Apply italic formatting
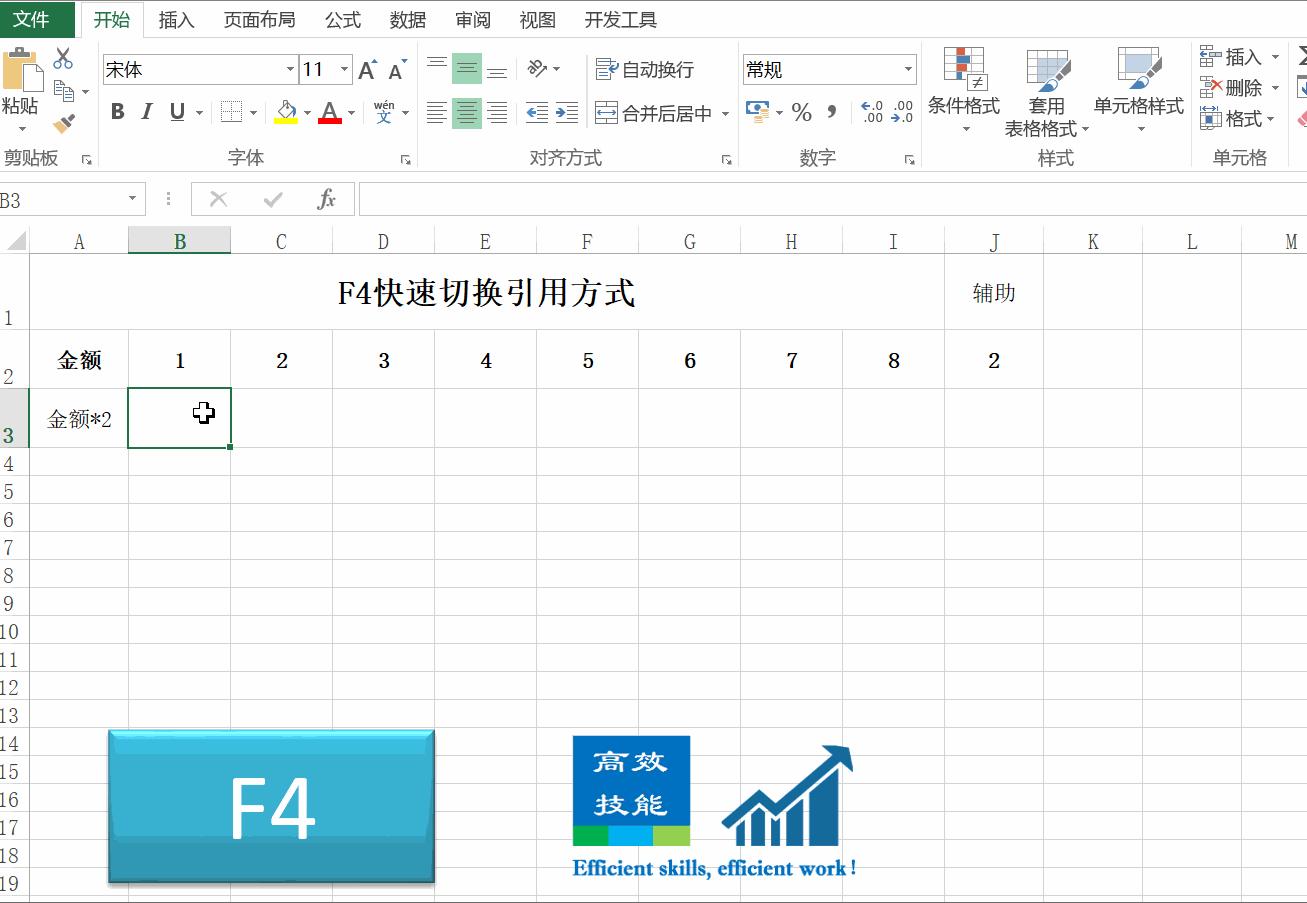 (145, 112)
